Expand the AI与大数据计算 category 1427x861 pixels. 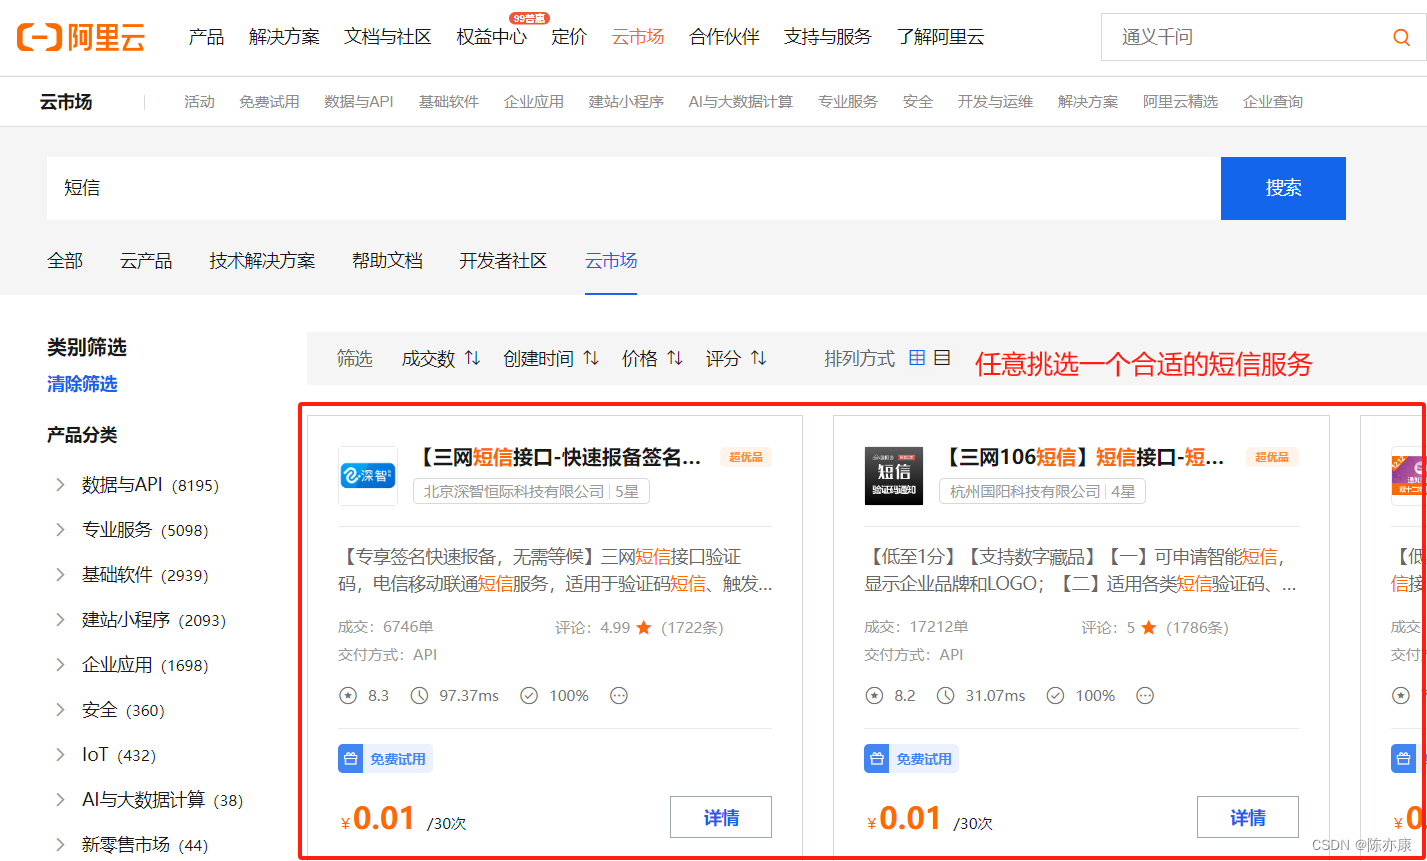pyautogui.click(x=60, y=800)
